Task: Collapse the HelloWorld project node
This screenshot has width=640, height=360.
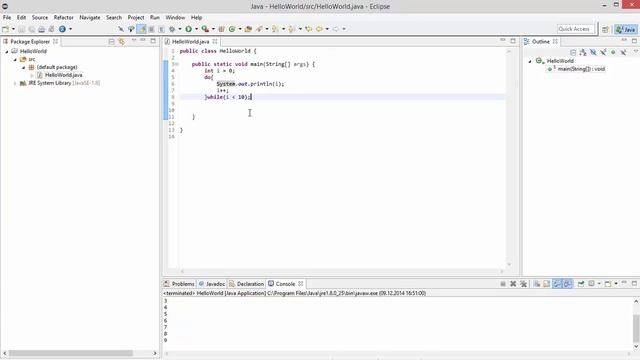Action: point(7,52)
